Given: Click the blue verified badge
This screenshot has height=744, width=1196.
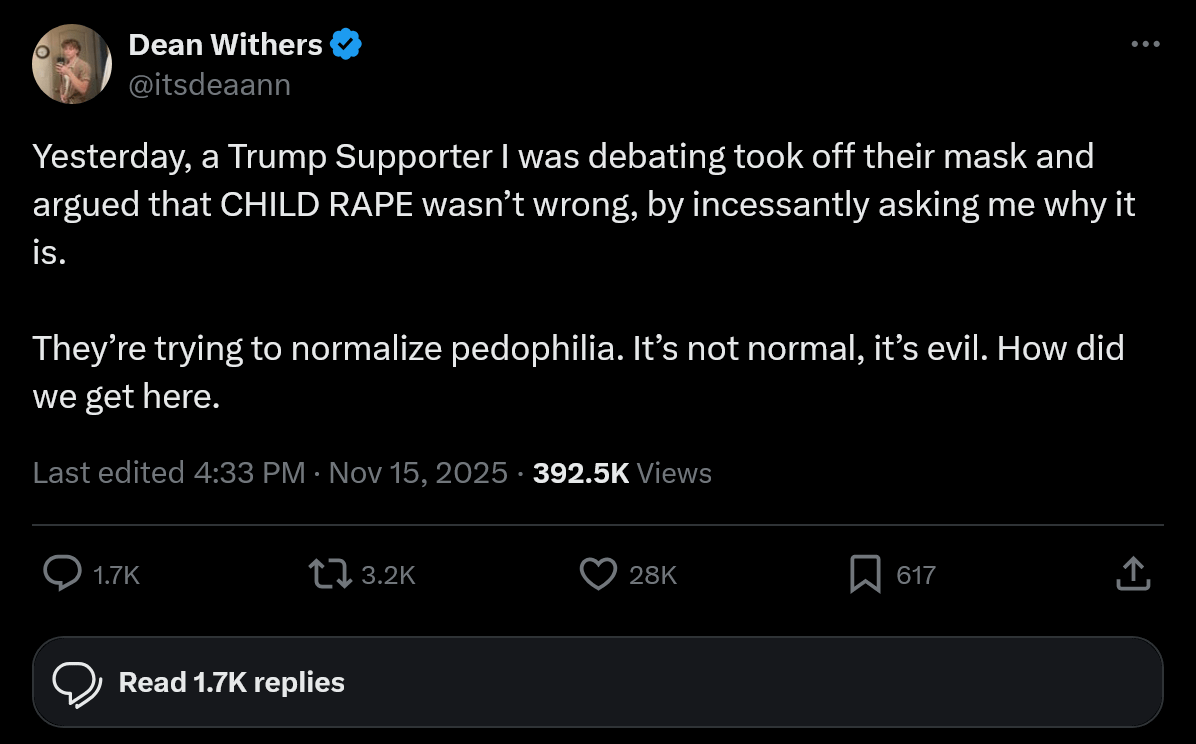Looking at the screenshot, I should (x=346, y=44).
